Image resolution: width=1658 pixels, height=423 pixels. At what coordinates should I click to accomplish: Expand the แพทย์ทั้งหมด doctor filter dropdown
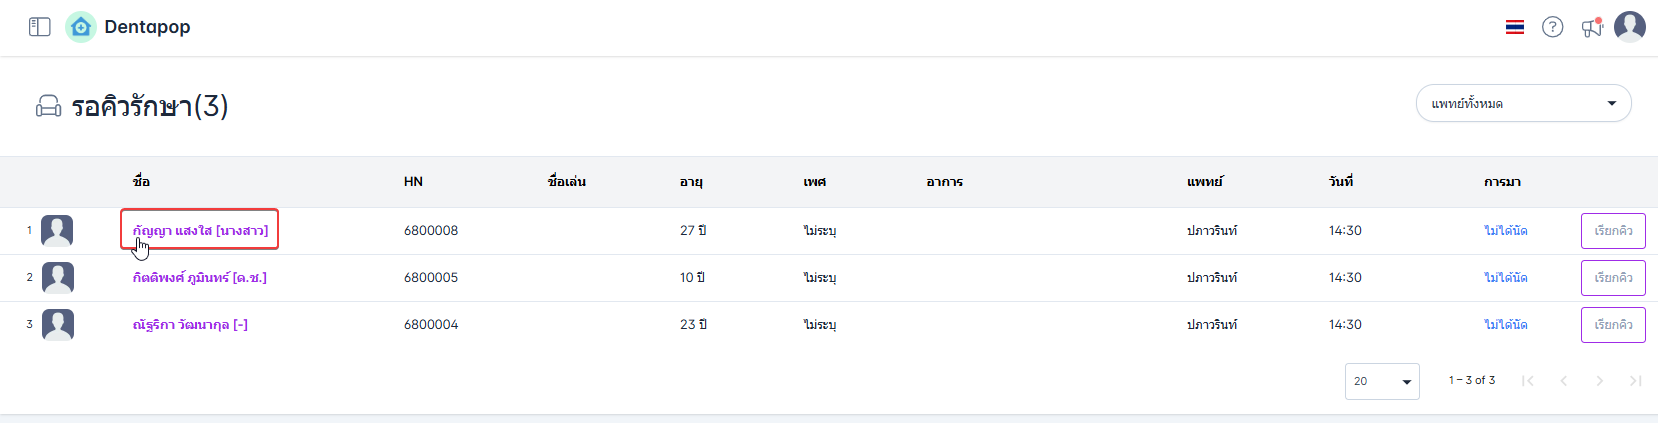pos(1523,103)
